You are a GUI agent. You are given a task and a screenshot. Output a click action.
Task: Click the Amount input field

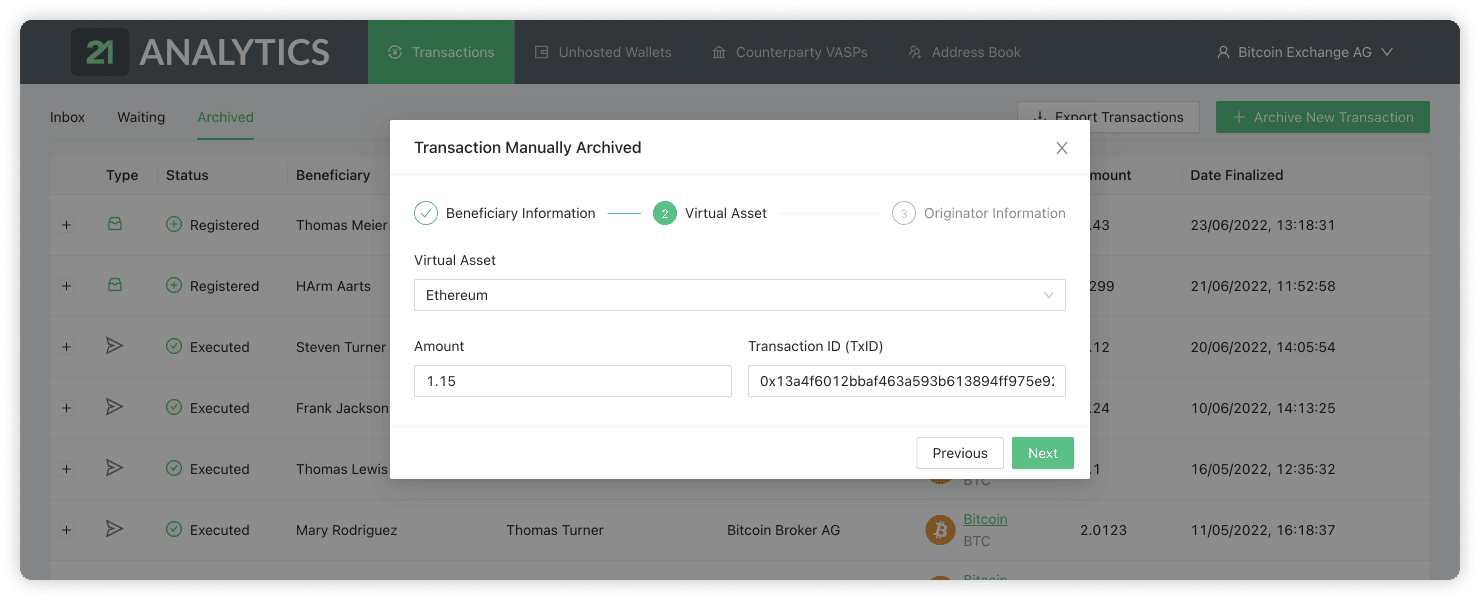572,381
